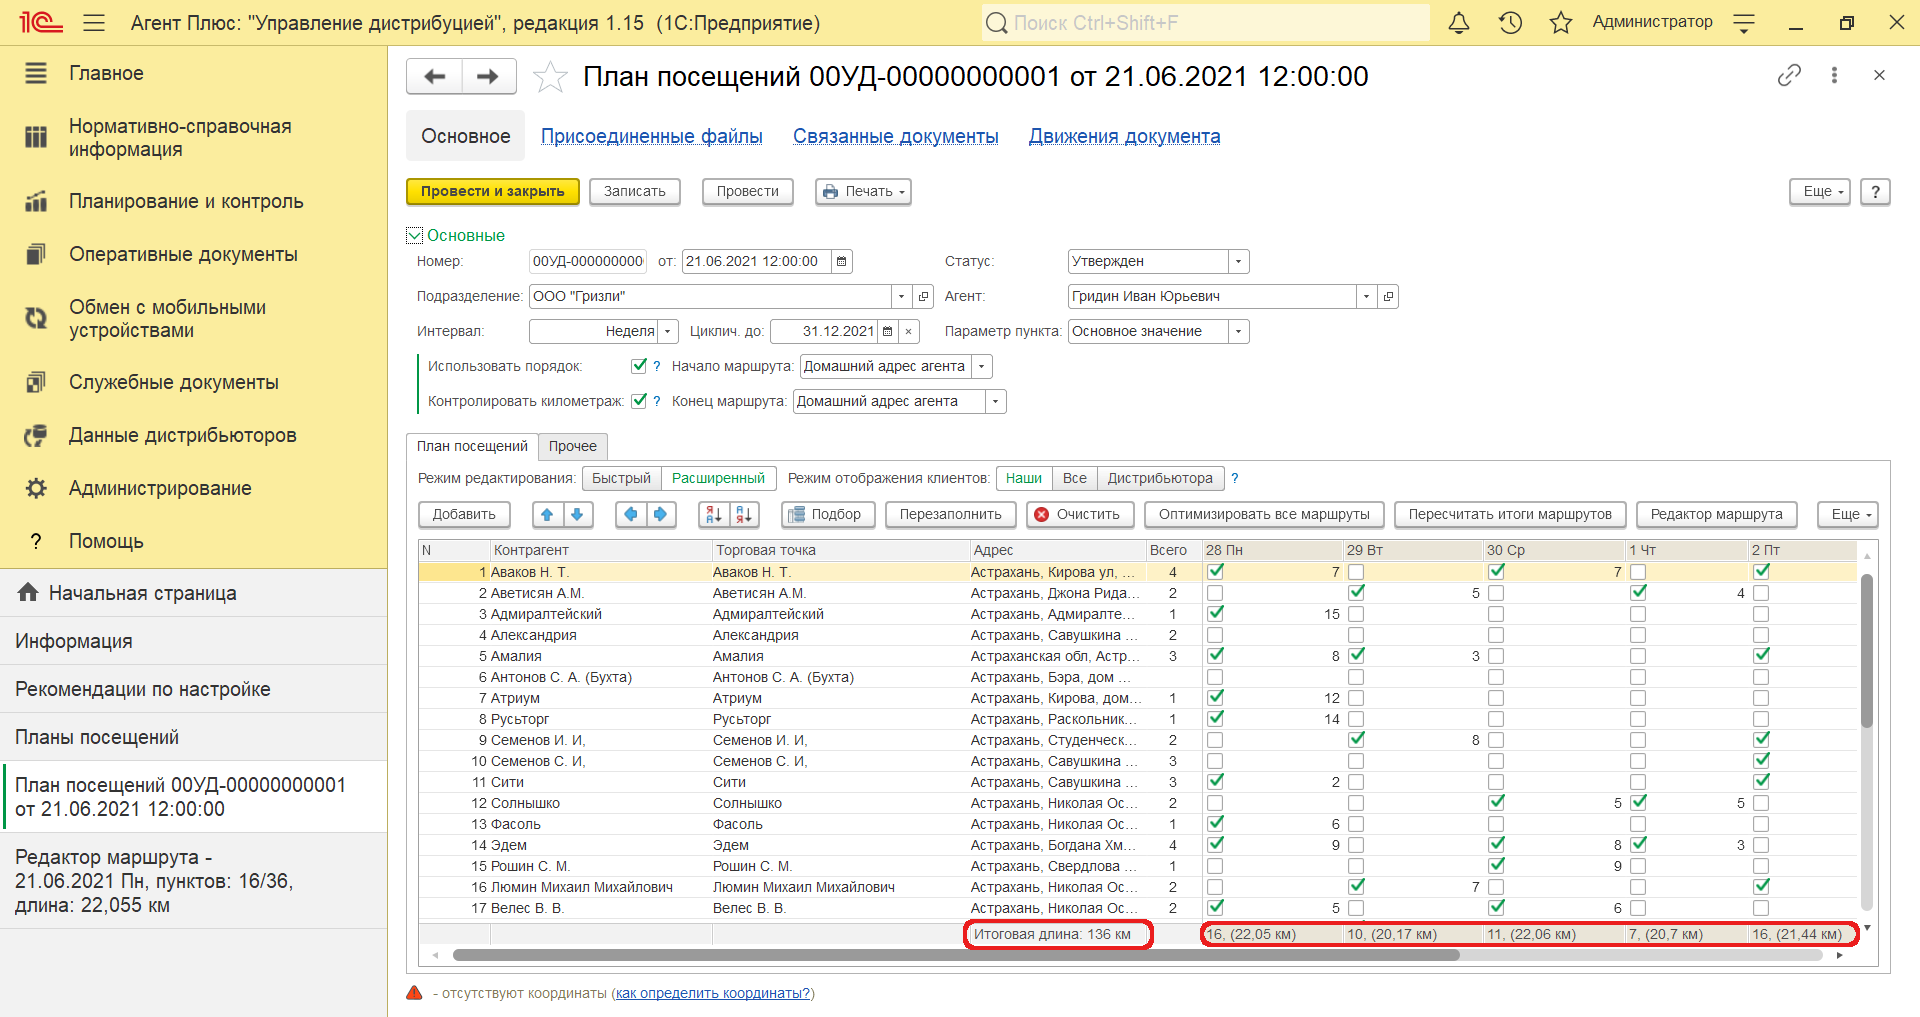Follow как определить координаты link
This screenshot has height=1017, width=1920.
click(x=713, y=993)
